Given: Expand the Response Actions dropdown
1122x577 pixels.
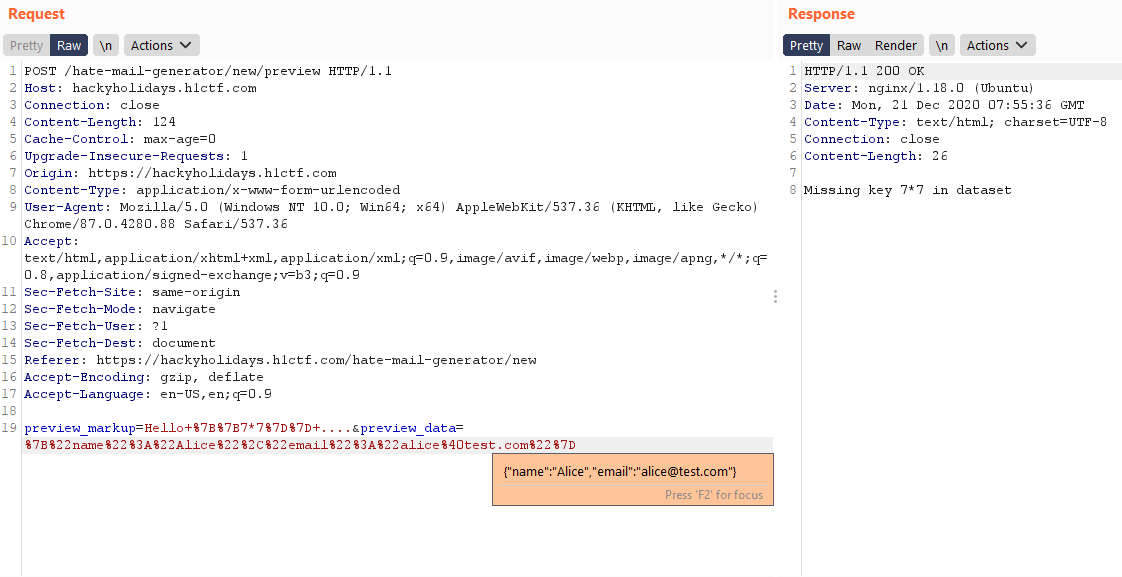Looking at the screenshot, I should coord(997,45).
